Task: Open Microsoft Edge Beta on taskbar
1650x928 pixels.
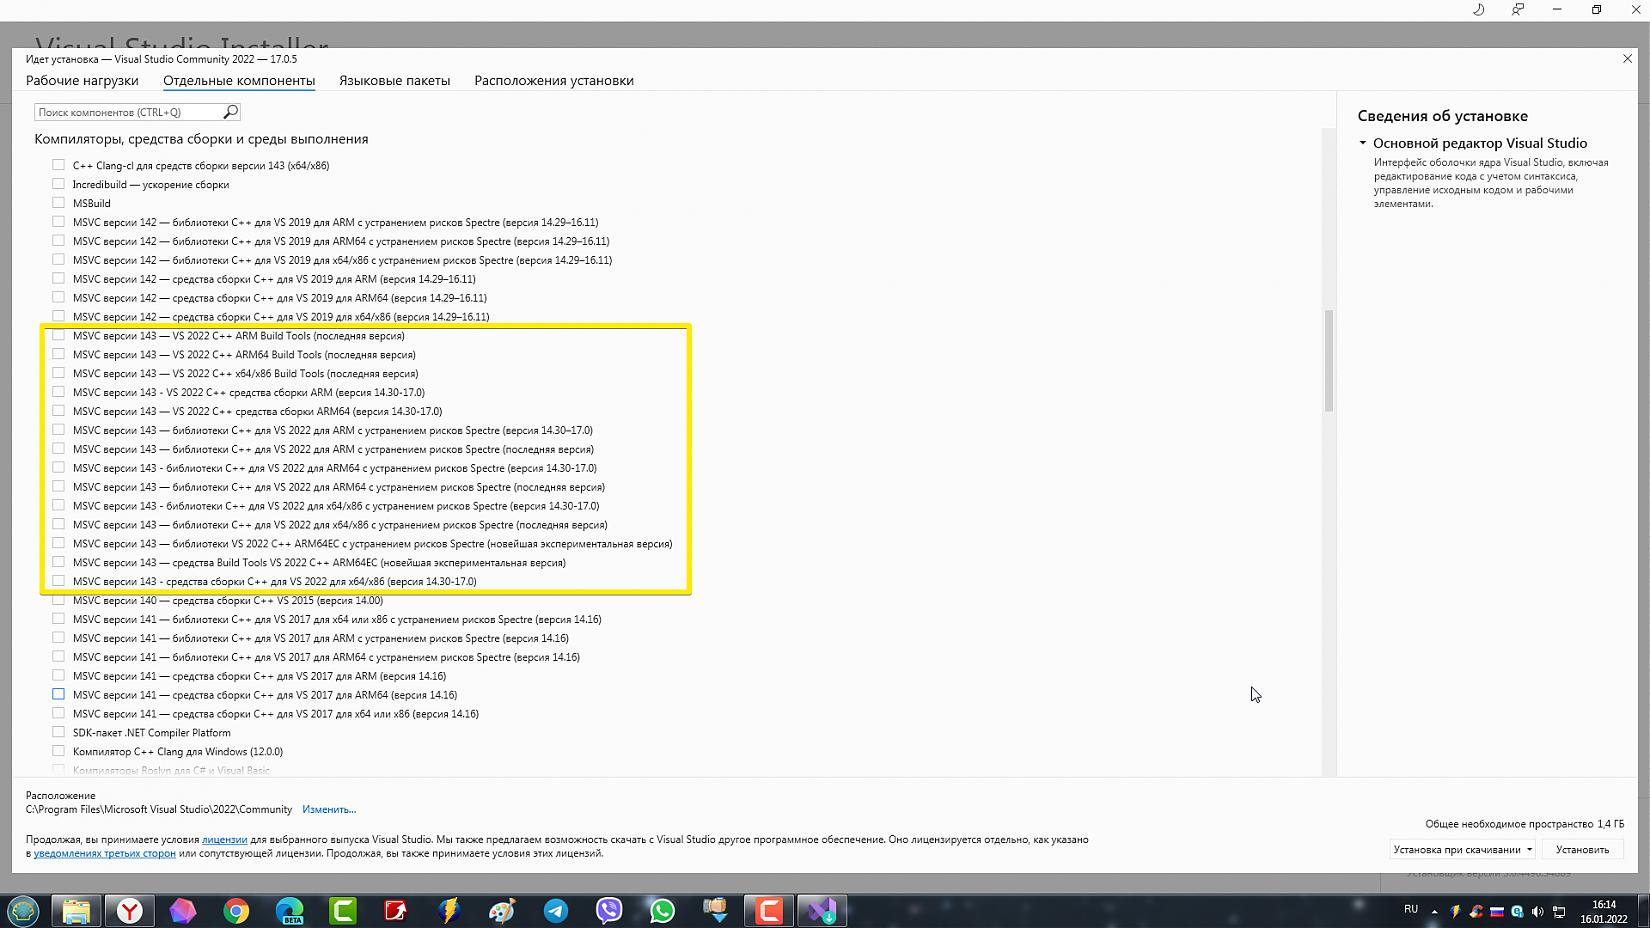Action: coord(290,911)
